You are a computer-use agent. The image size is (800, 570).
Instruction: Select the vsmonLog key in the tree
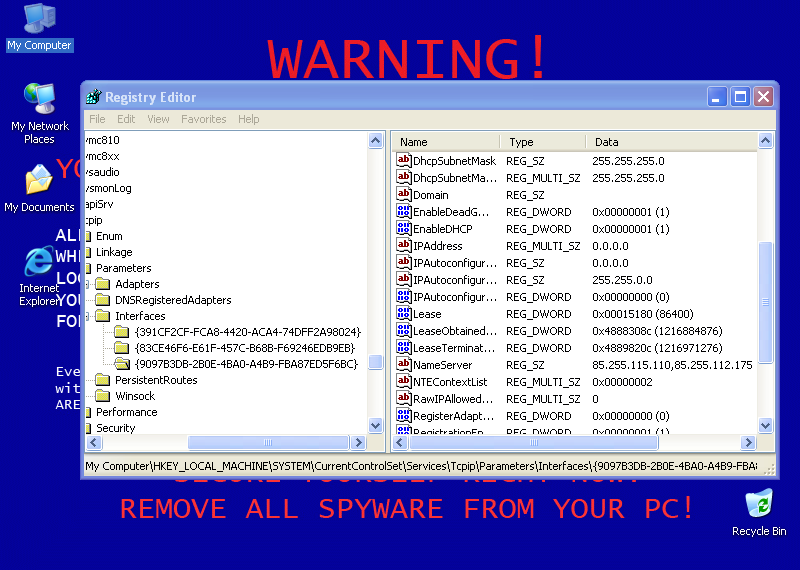[109, 188]
